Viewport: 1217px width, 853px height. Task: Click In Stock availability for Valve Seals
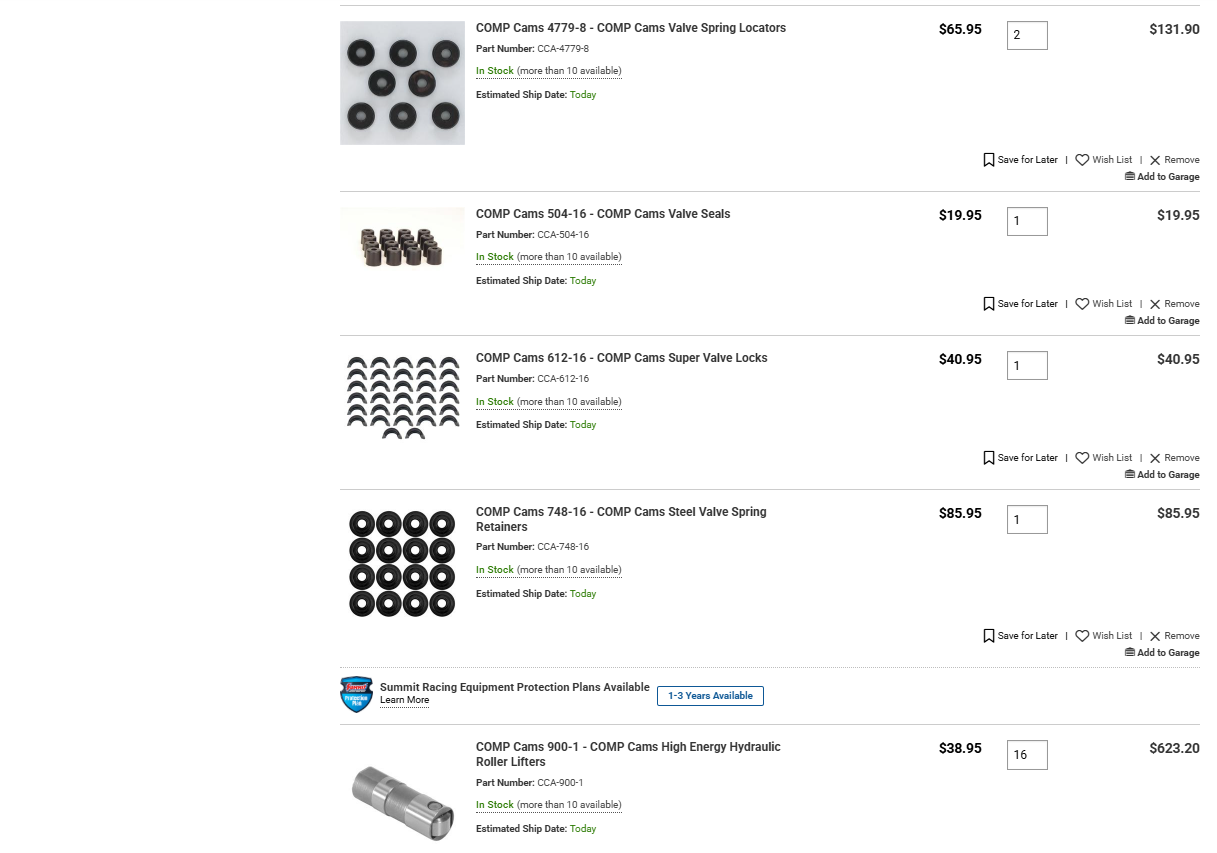click(494, 257)
